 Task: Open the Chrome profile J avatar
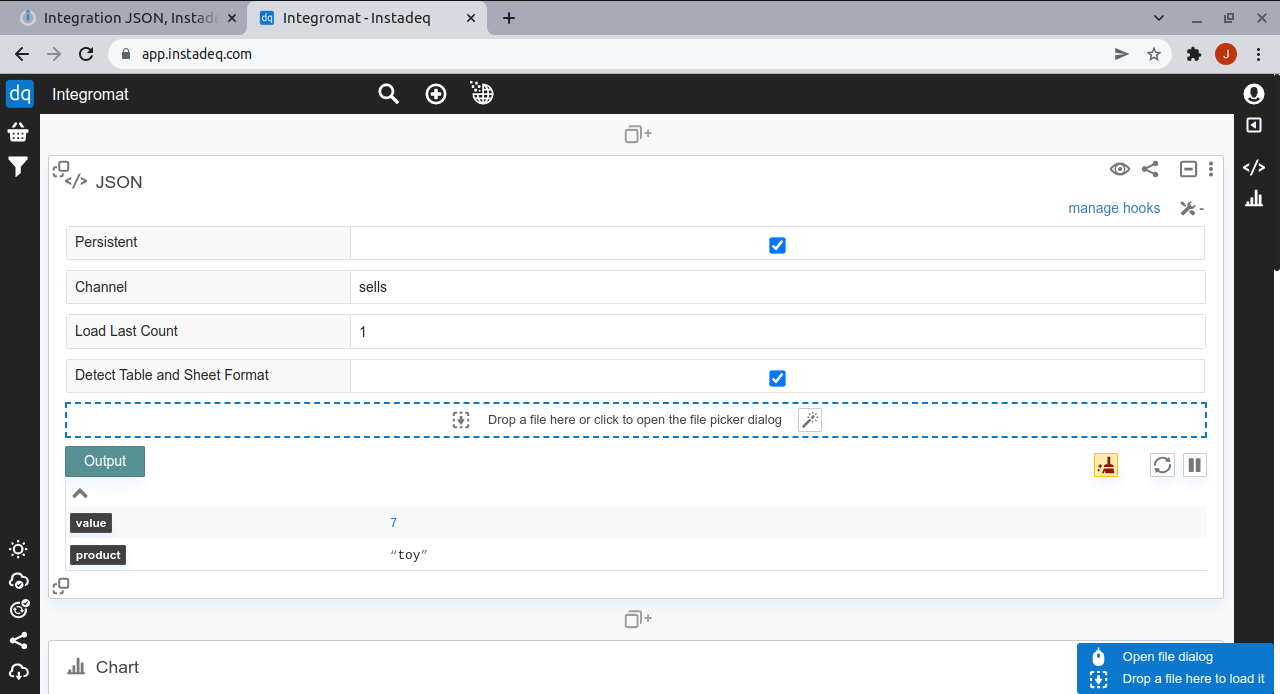pos(1226,54)
